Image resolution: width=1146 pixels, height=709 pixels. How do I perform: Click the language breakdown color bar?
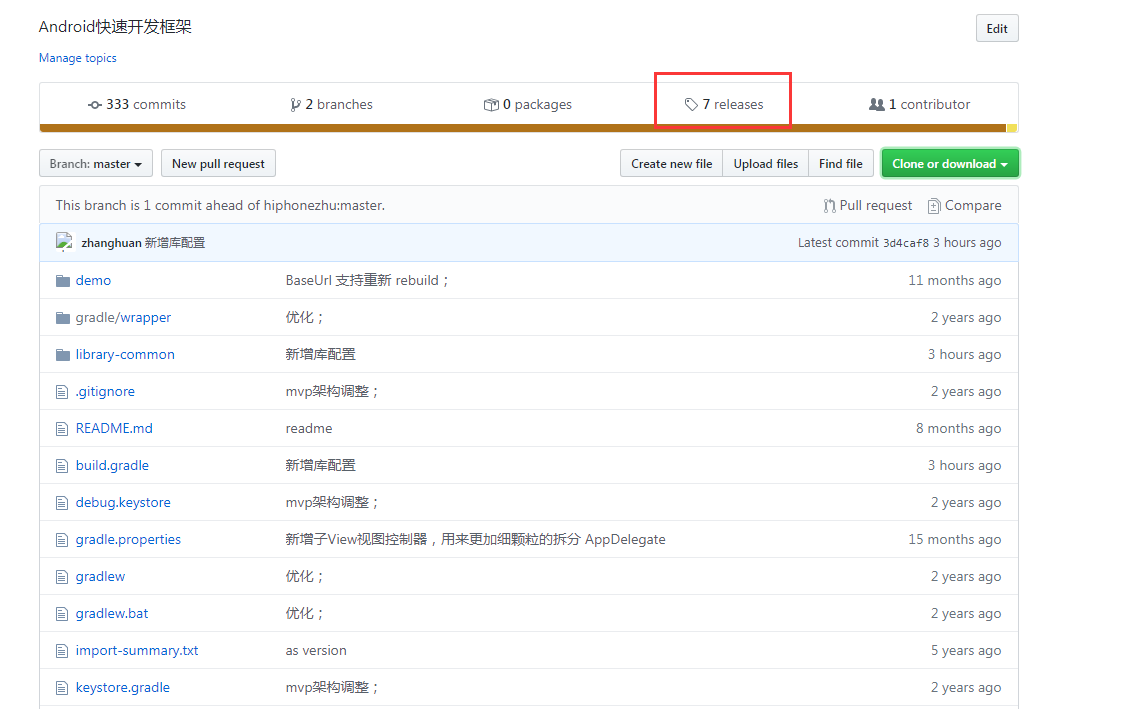[x=528, y=129]
